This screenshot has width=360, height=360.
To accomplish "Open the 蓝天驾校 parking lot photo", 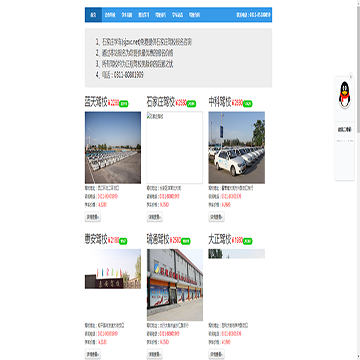I will coord(113,147).
